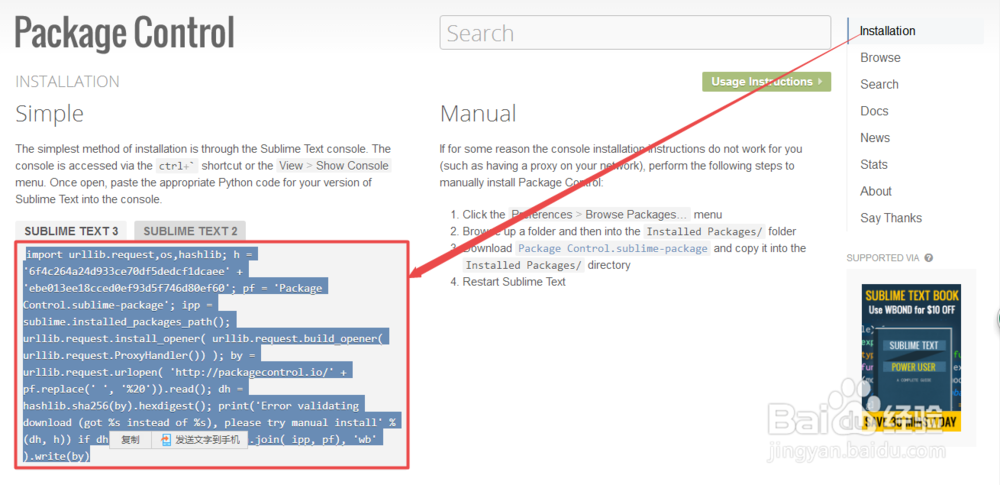Click the 'Restart Sublime Text' step
The height and width of the screenshot is (485, 1000).
pyautogui.click(x=514, y=281)
